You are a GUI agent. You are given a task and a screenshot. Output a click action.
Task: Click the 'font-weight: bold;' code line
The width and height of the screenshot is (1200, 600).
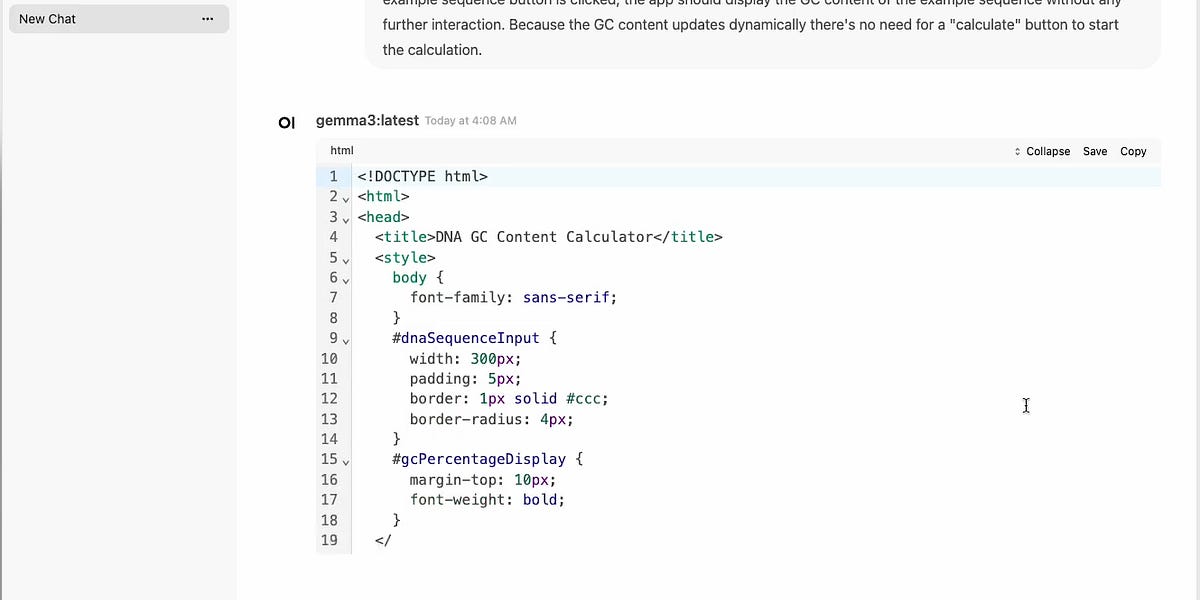(x=487, y=499)
